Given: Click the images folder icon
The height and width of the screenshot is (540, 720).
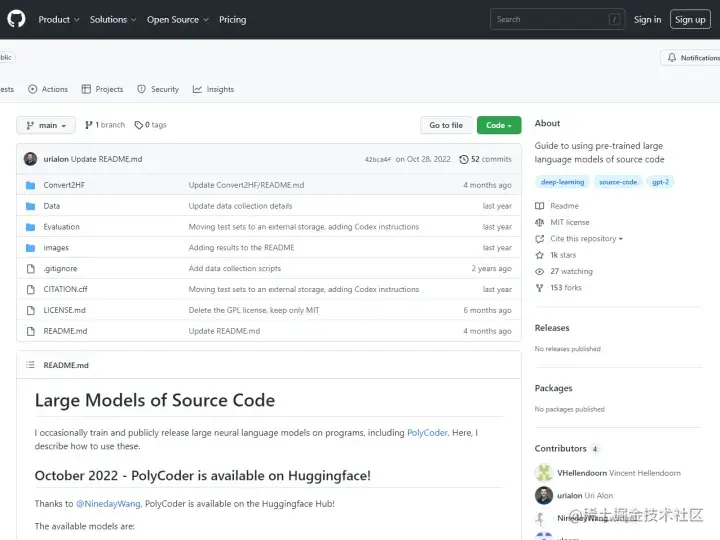Looking at the screenshot, I should point(30,248).
